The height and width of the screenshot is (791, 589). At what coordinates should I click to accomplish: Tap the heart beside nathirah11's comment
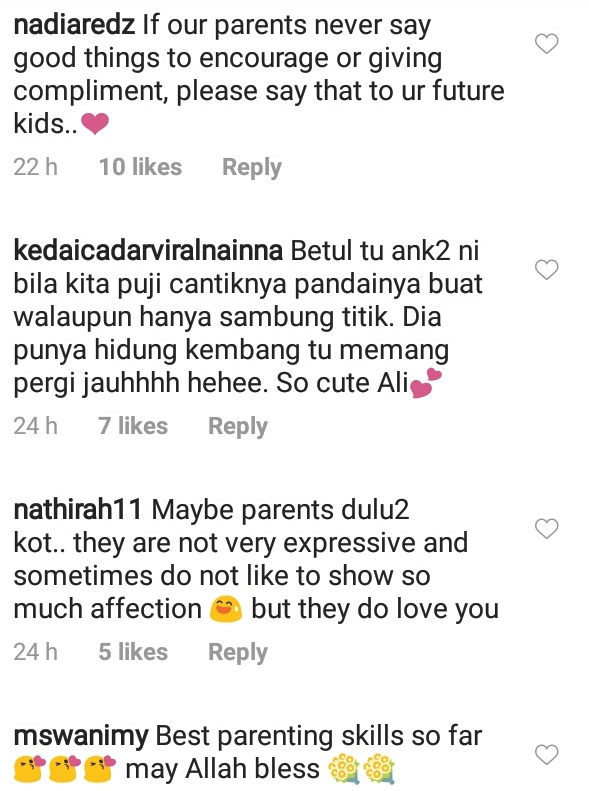547,528
